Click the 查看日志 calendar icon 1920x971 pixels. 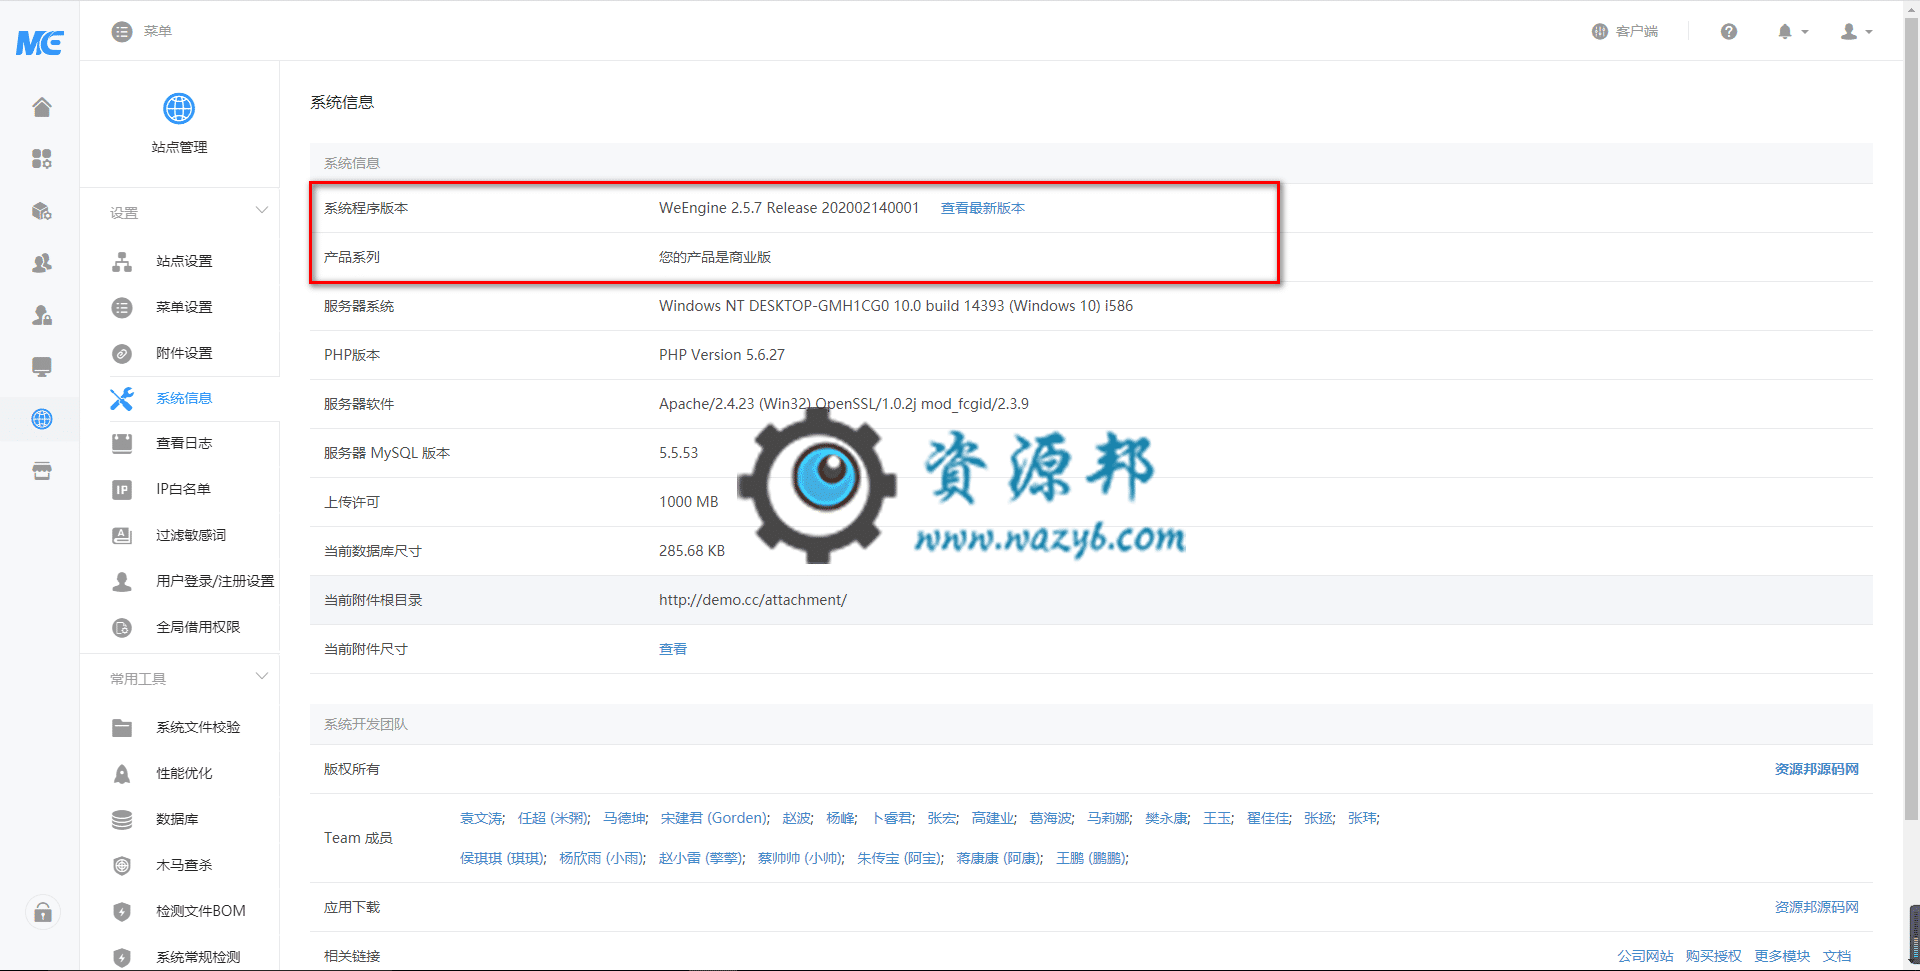click(122, 444)
